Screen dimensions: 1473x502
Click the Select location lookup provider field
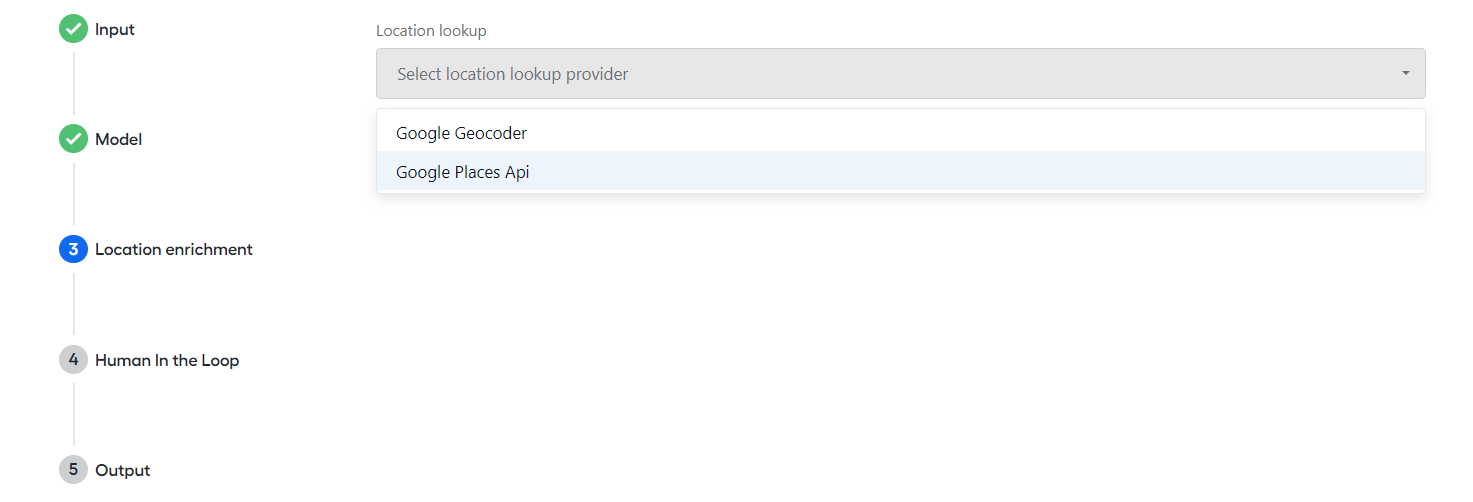click(x=900, y=73)
